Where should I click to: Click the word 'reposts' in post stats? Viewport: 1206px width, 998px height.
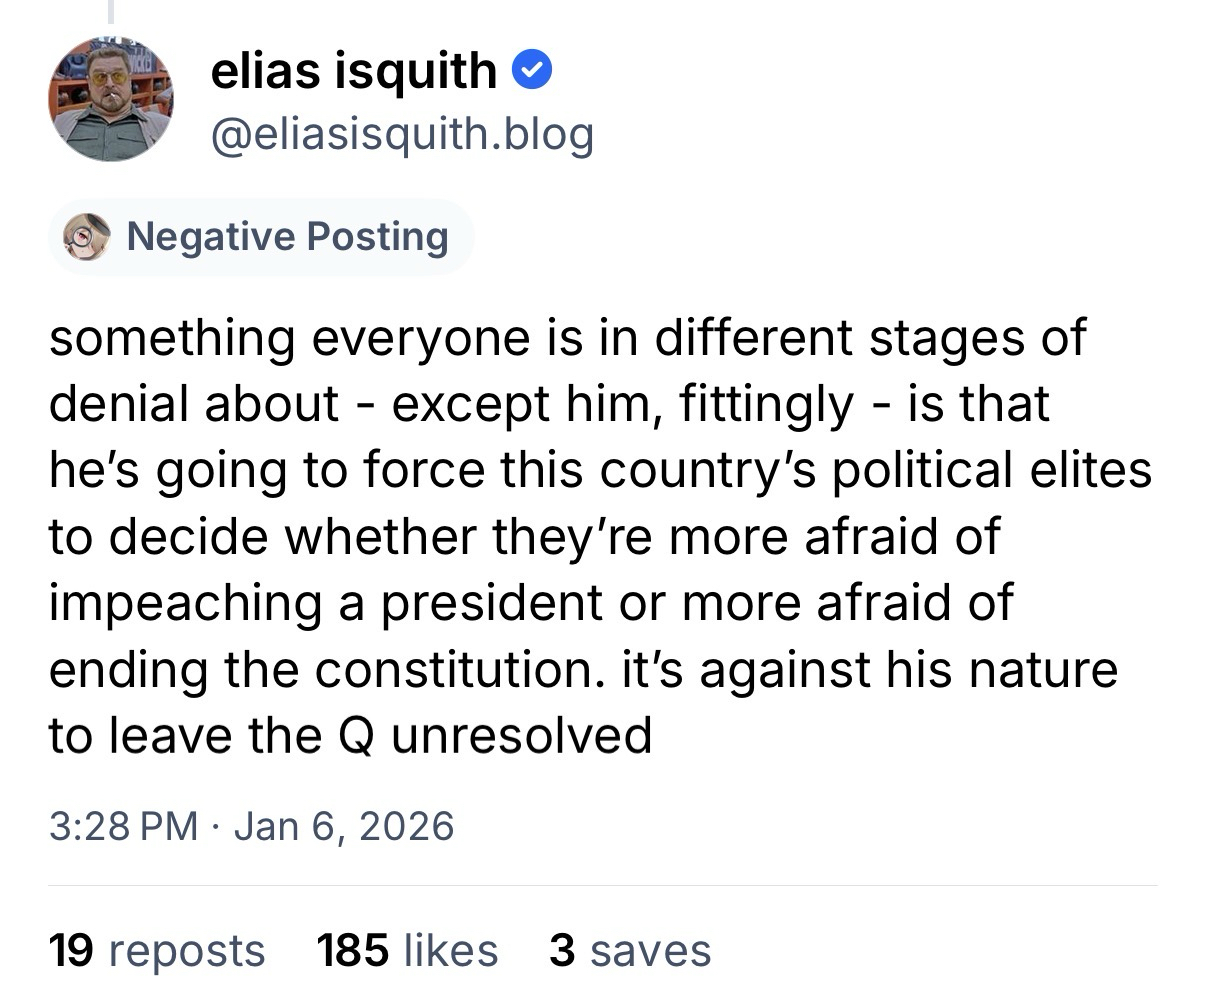(x=186, y=950)
